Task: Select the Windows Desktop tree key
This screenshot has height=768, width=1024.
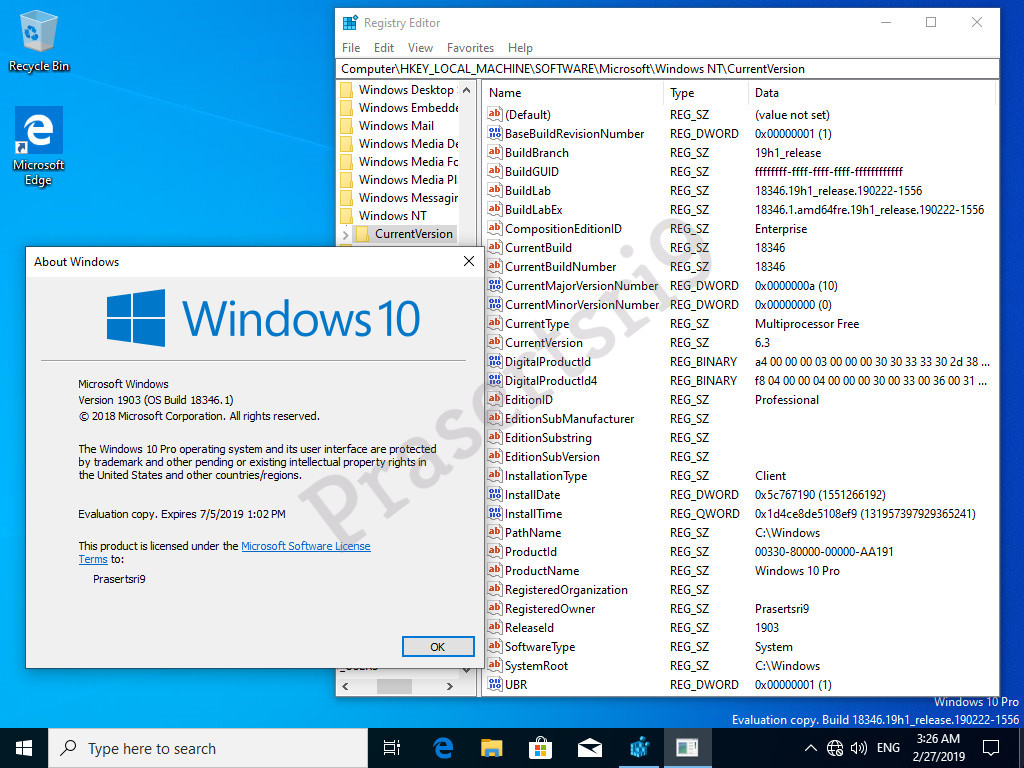Action: click(406, 89)
